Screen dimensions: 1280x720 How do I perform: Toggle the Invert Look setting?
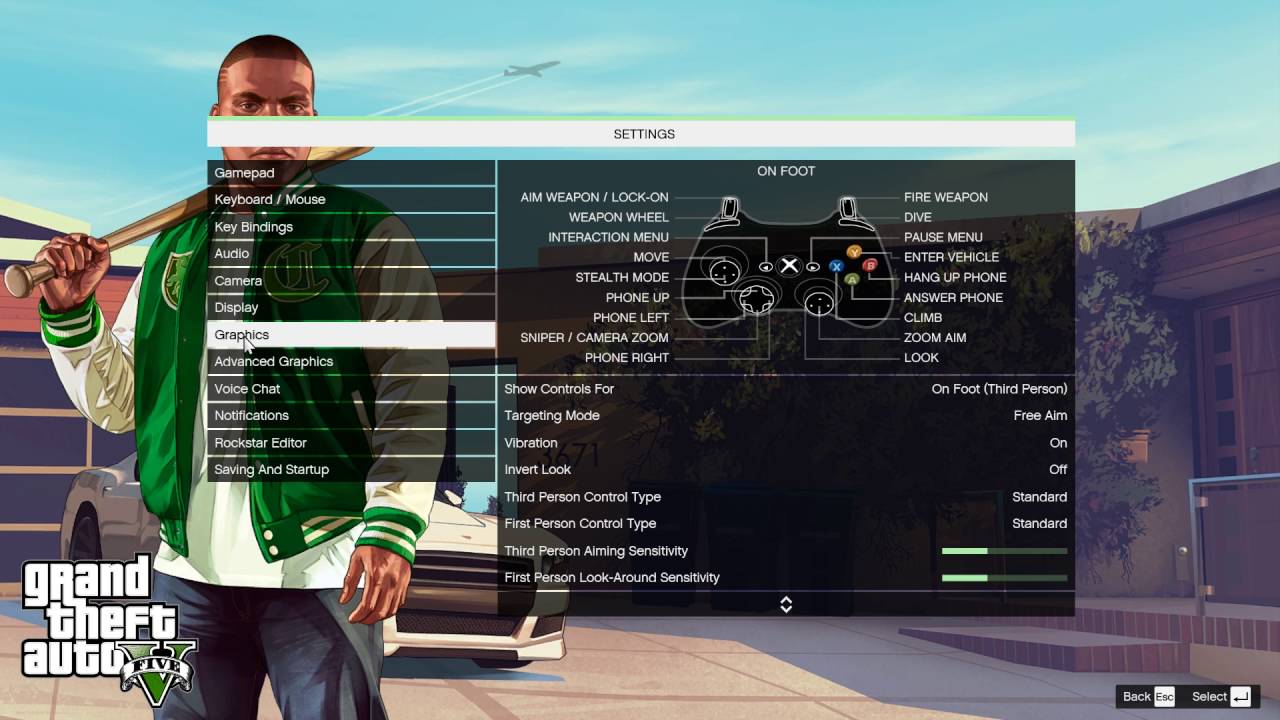(x=786, y=469)
